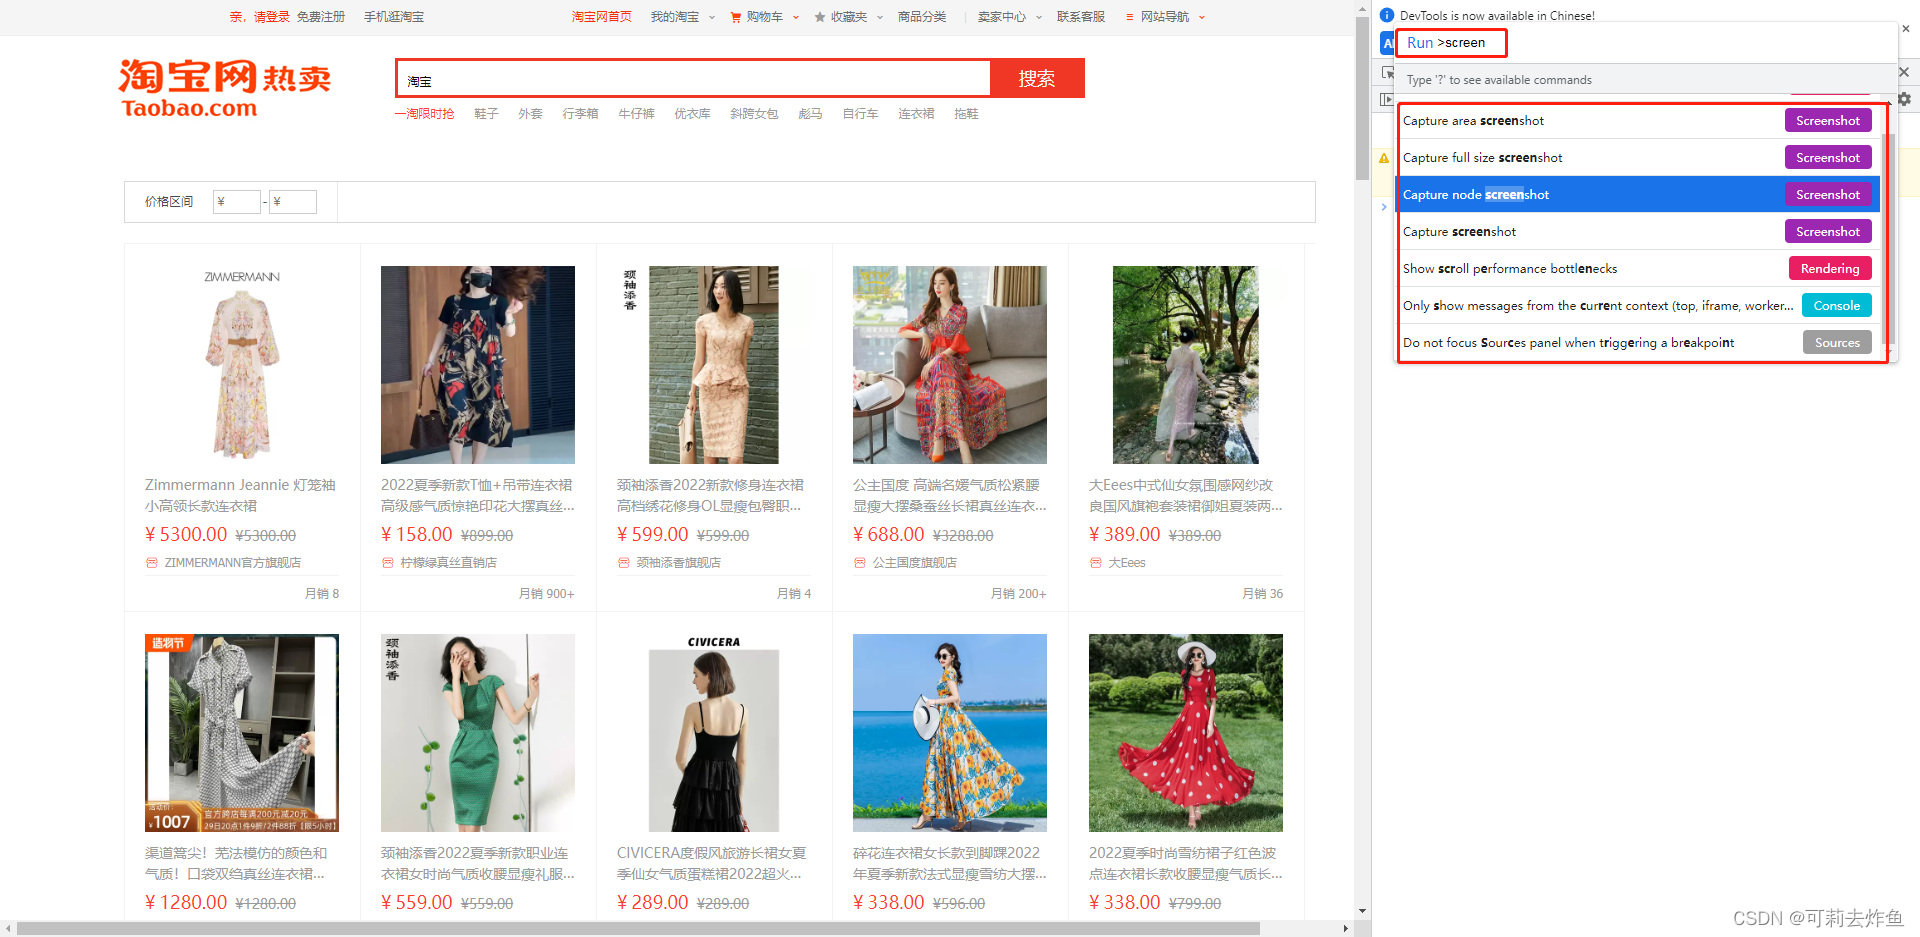Open the 手机逛淘宝 link
Screen dimensions: 1920x937
click(394, 17)
